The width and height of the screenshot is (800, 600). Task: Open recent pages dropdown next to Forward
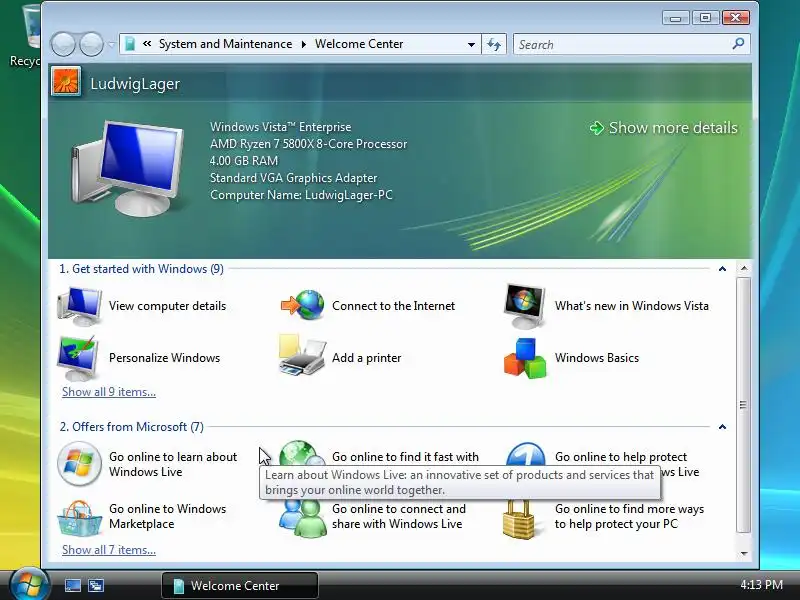point(111,45)
